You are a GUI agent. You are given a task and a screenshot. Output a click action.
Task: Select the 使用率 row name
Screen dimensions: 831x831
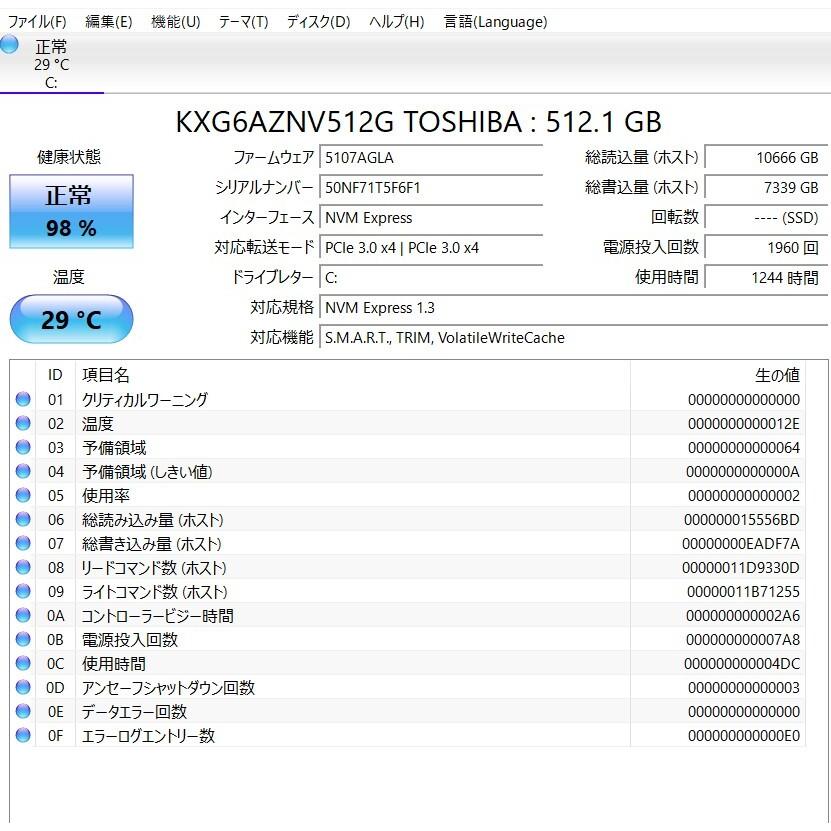coord(105,496)
